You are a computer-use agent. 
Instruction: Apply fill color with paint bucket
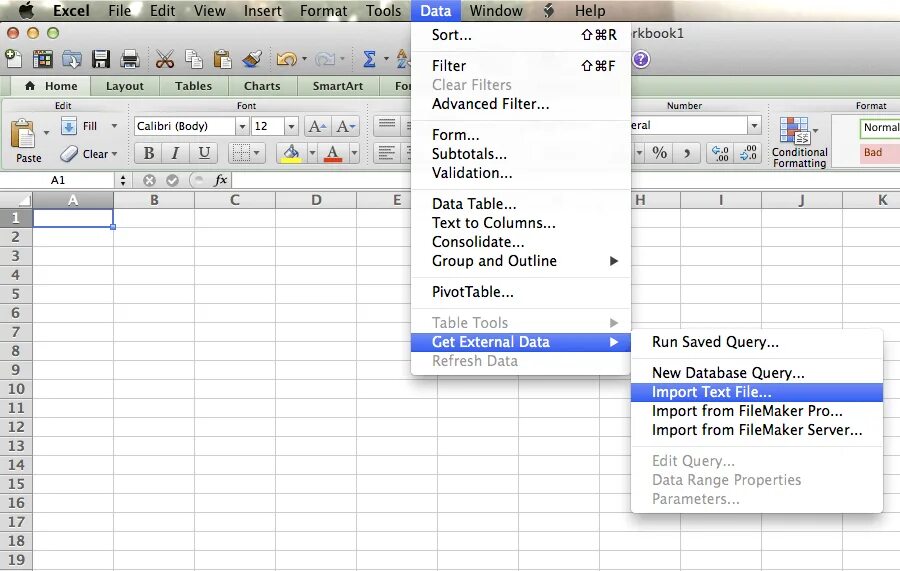pyautogui.click(x=292, y=153)
